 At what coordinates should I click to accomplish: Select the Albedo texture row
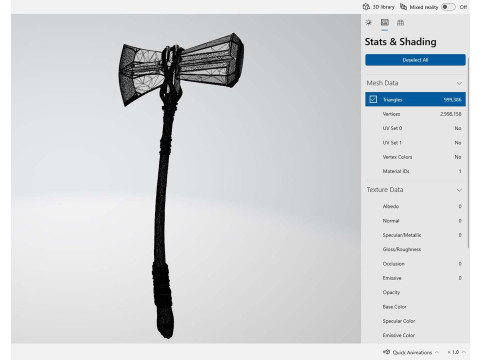point(415,206)
